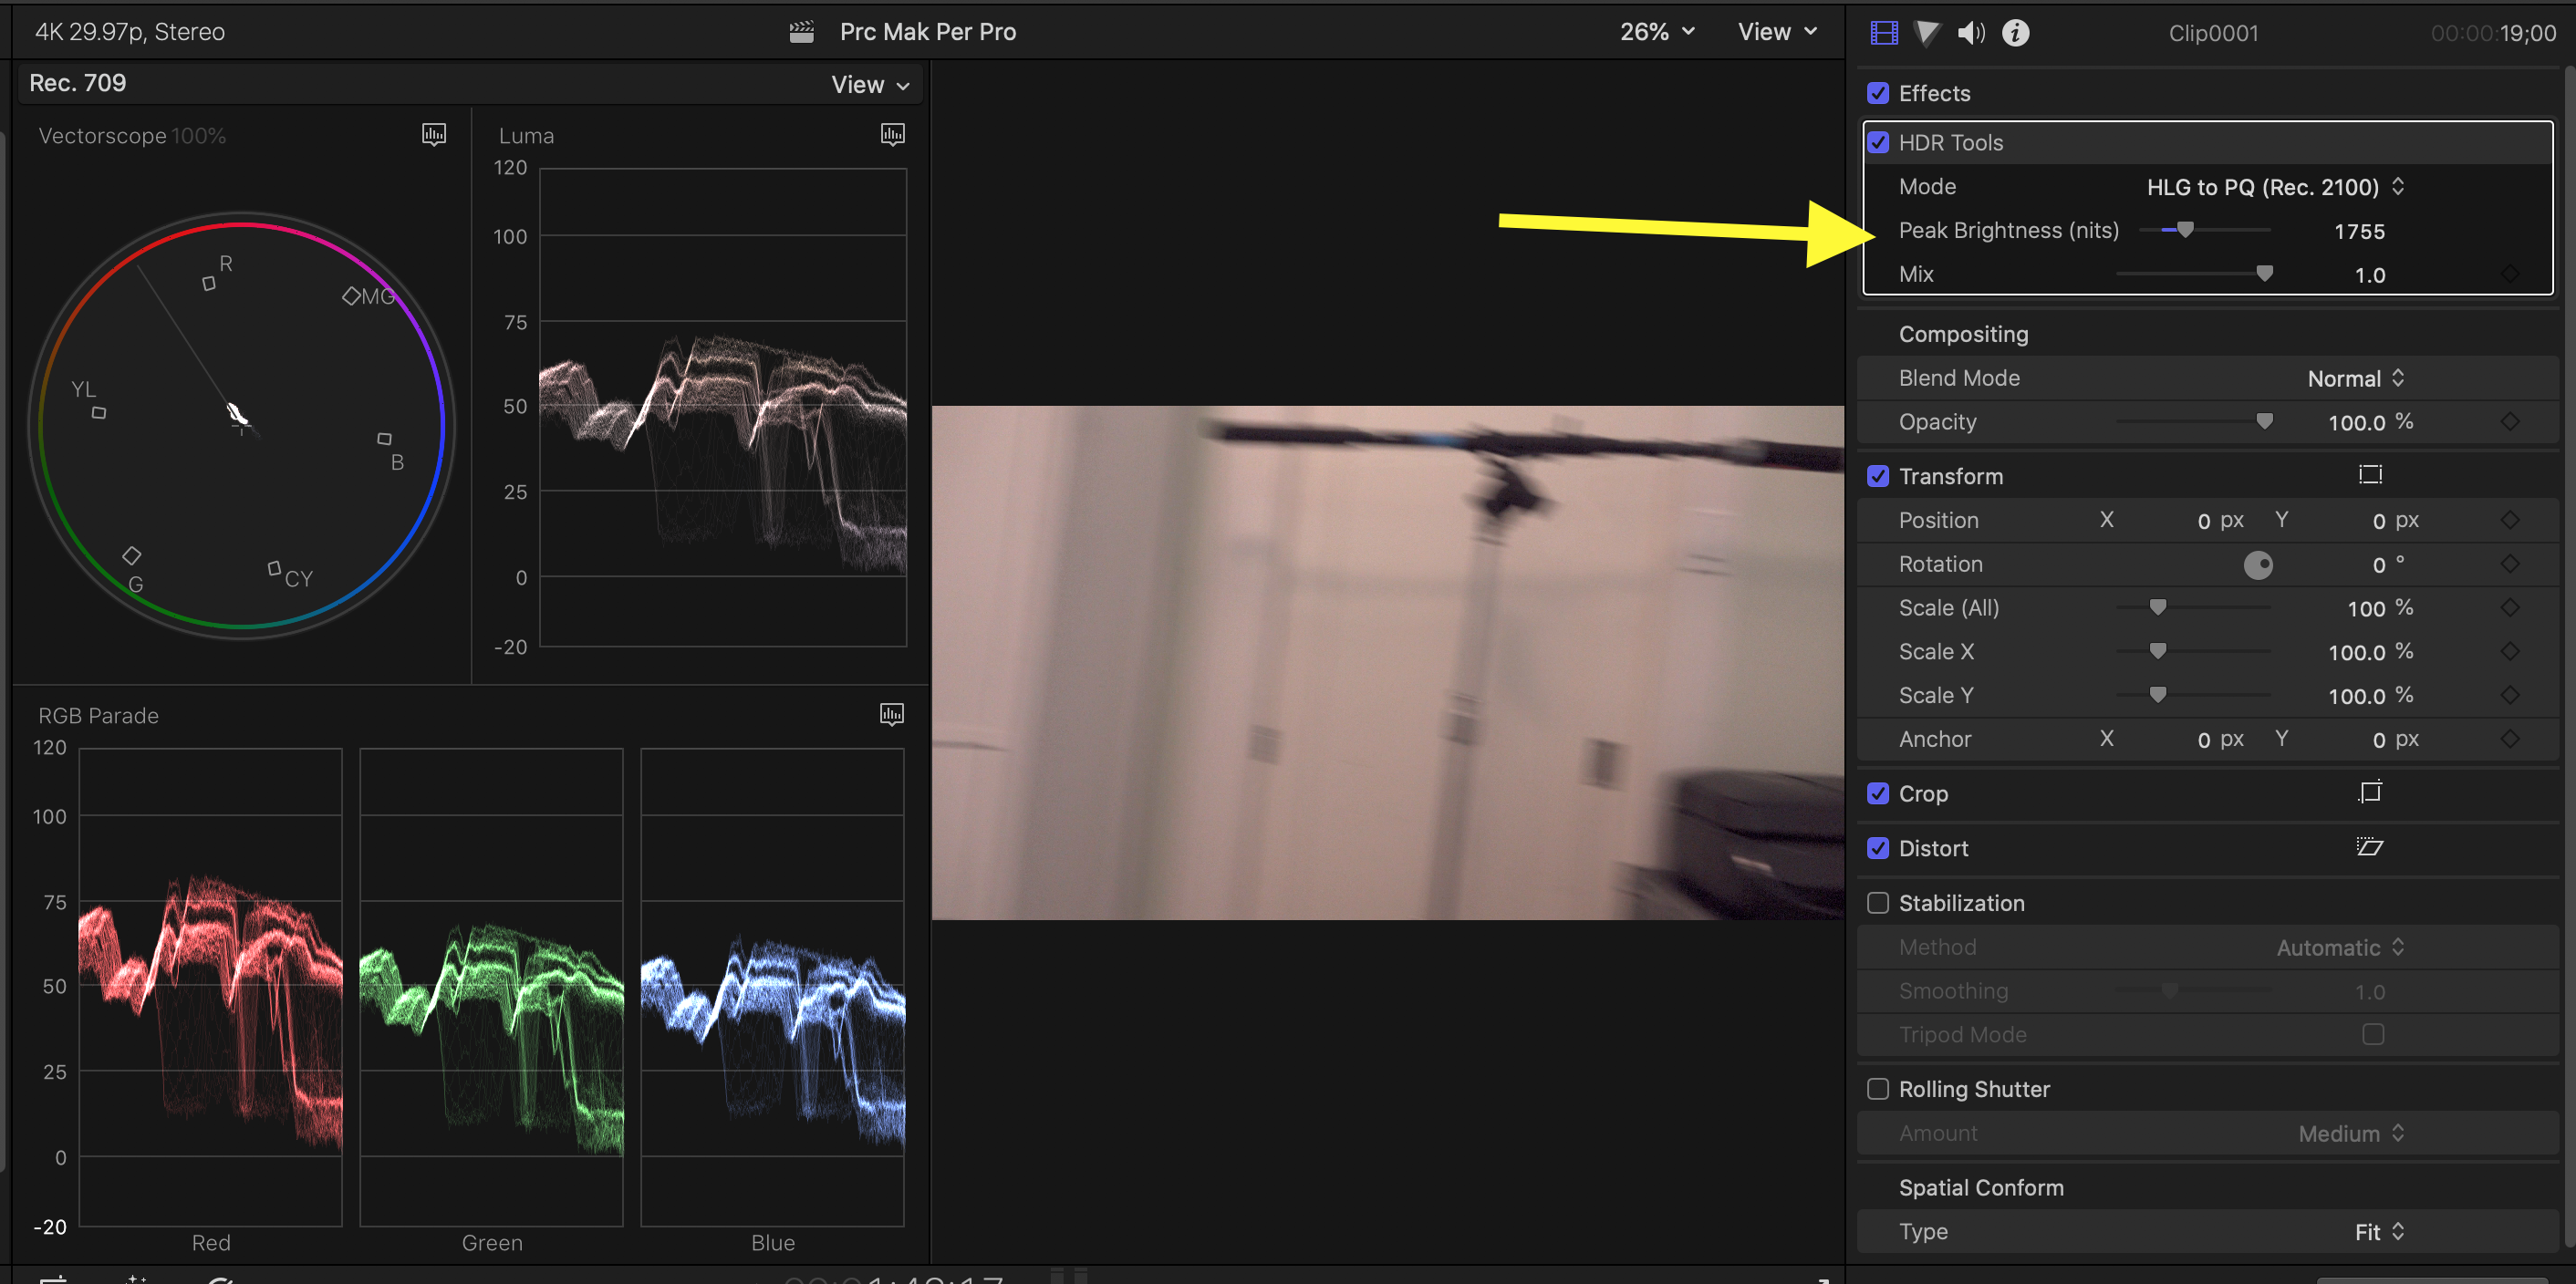Activate the Crop onscreen controls icon
Image resolution: width=2576 pixels, height=1284 pixels.
click(2369, 793)
